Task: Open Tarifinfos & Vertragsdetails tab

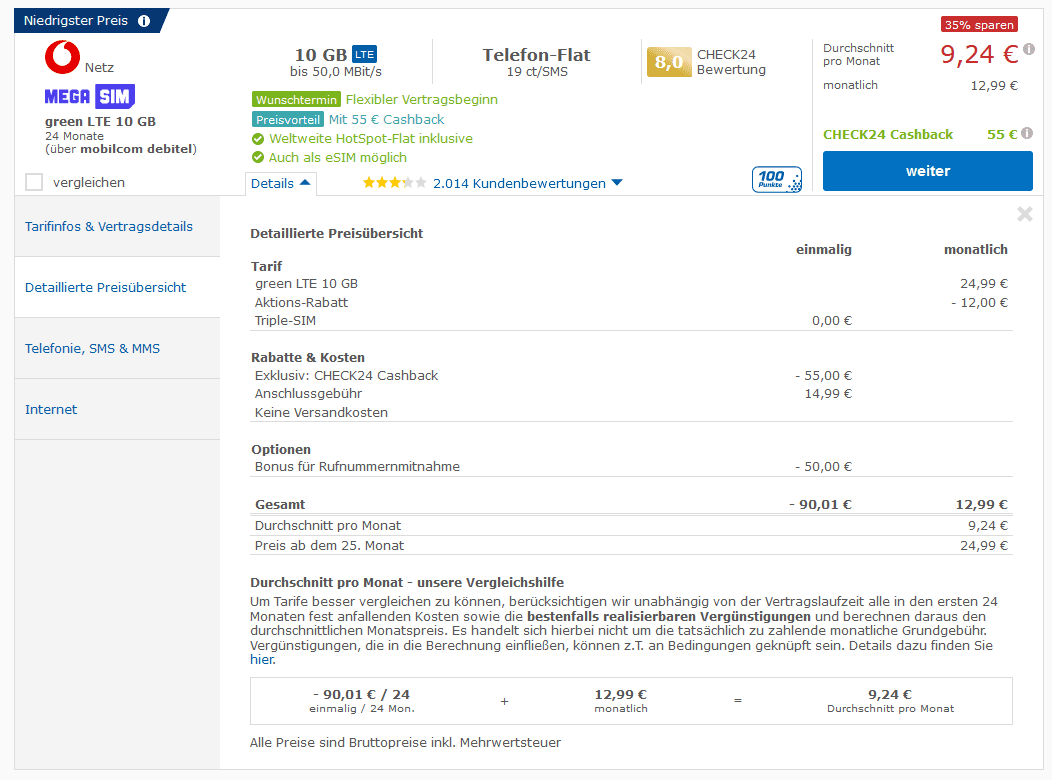Action: click(109, 226)
